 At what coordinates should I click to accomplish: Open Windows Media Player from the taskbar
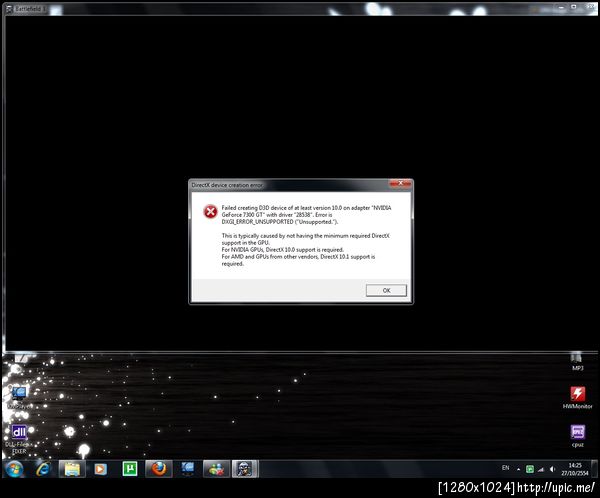pyautogui.click(x=101, y=469)
